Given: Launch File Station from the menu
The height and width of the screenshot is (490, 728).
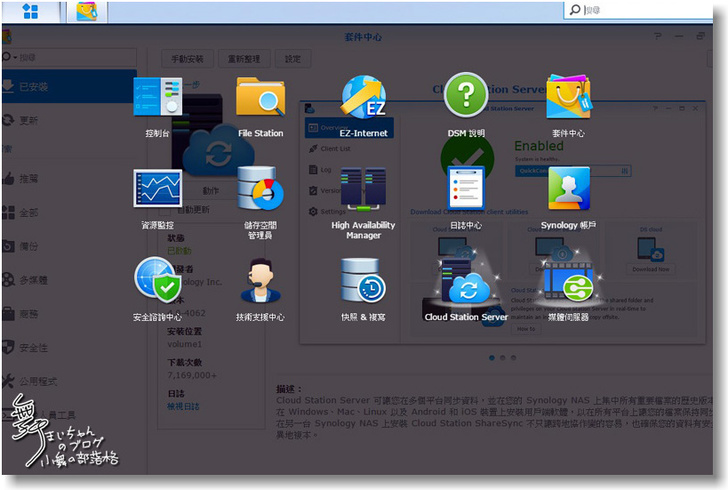Looking at the screenshot, I should point(260,98).
